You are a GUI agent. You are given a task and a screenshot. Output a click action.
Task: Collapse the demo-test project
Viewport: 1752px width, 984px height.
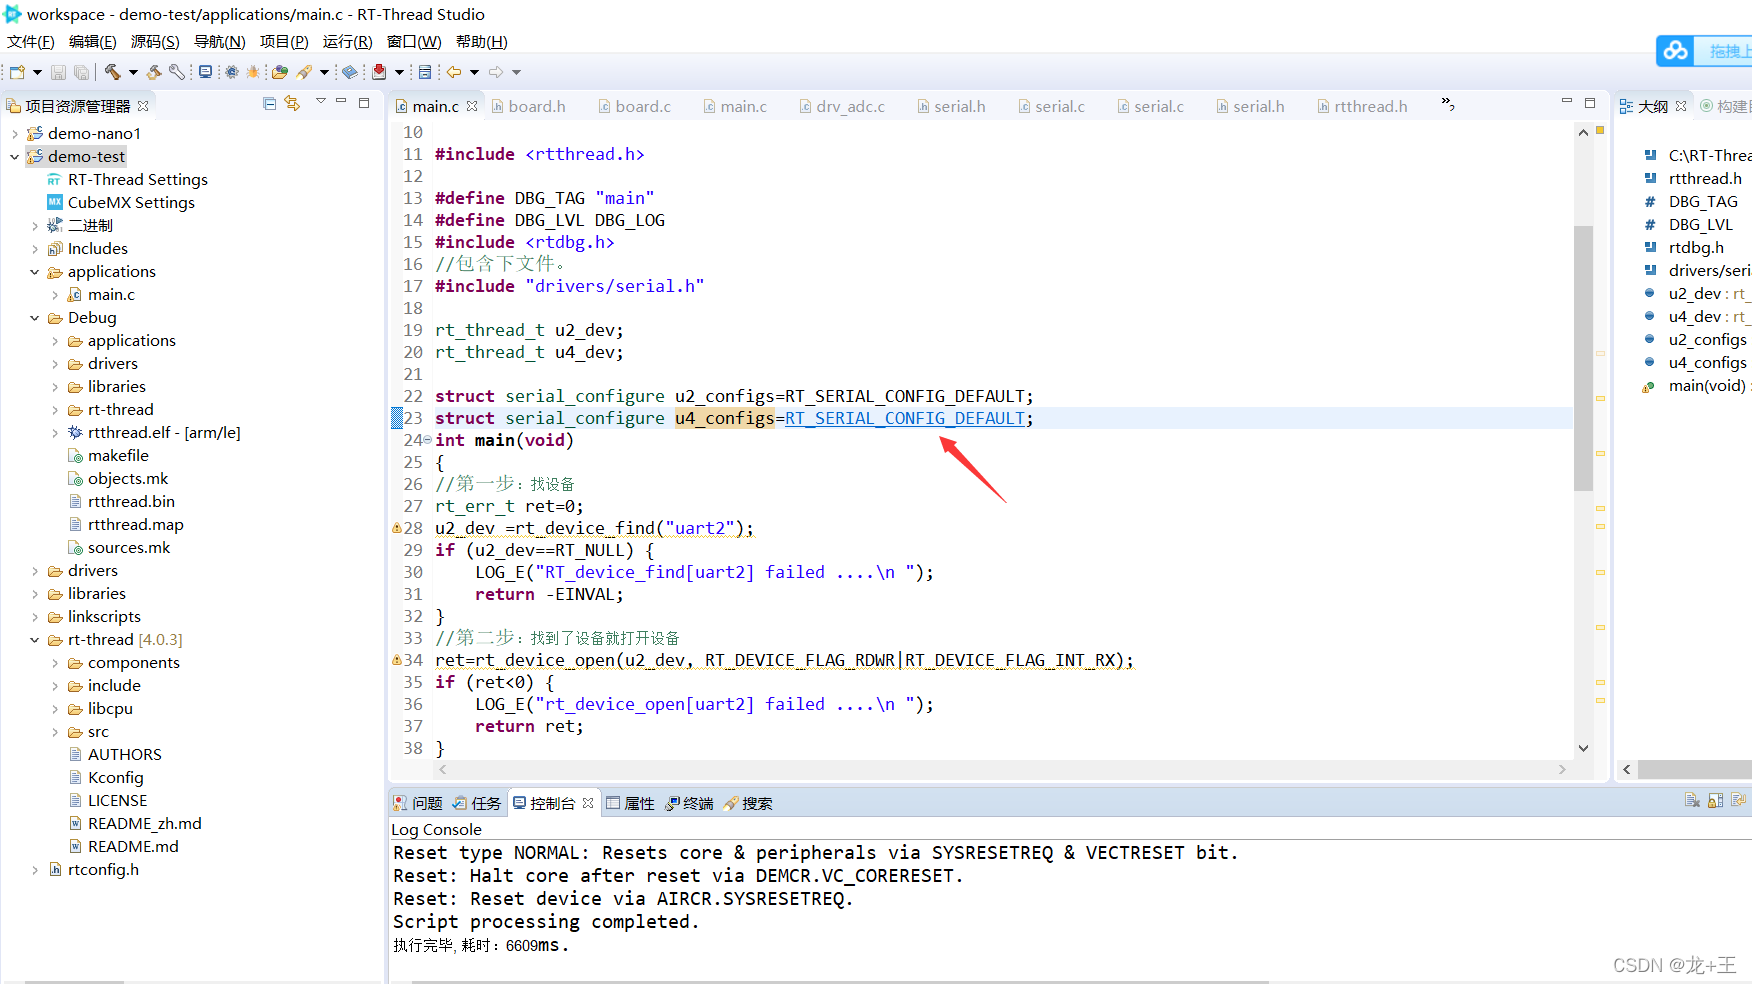click(x=14, y=157)
